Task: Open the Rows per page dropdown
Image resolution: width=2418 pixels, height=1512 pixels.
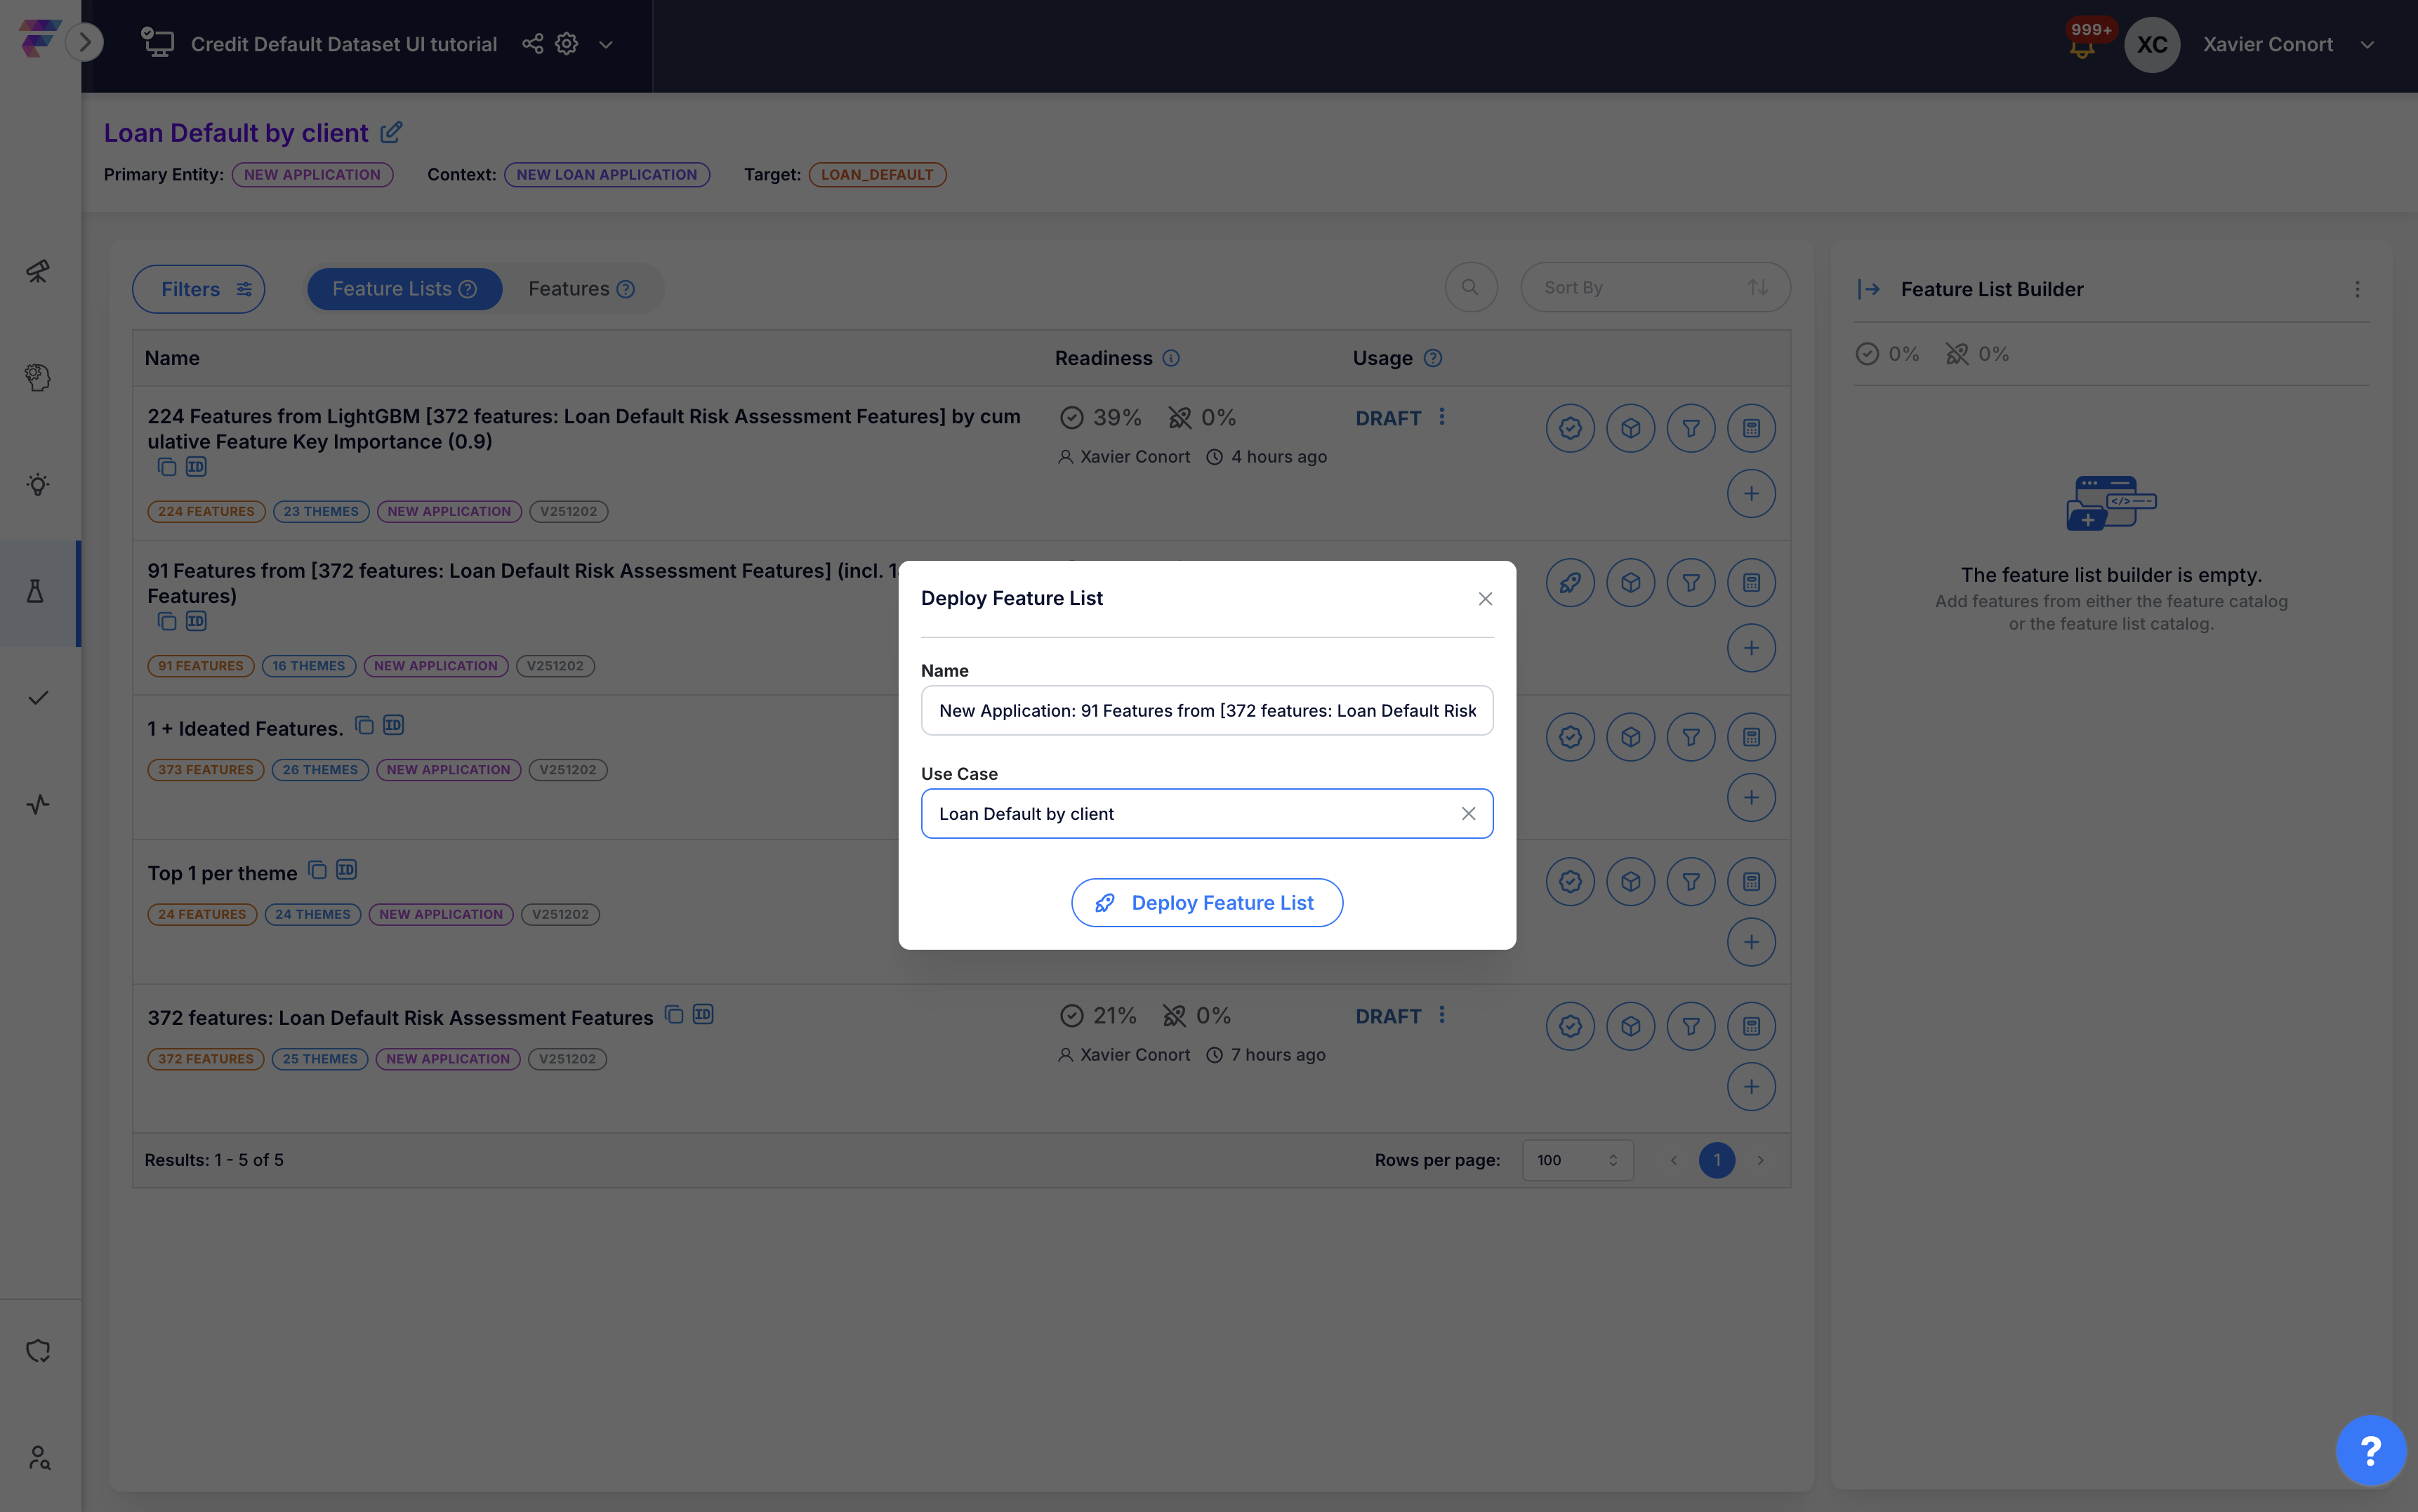Action: (x=1577, y=1160)
